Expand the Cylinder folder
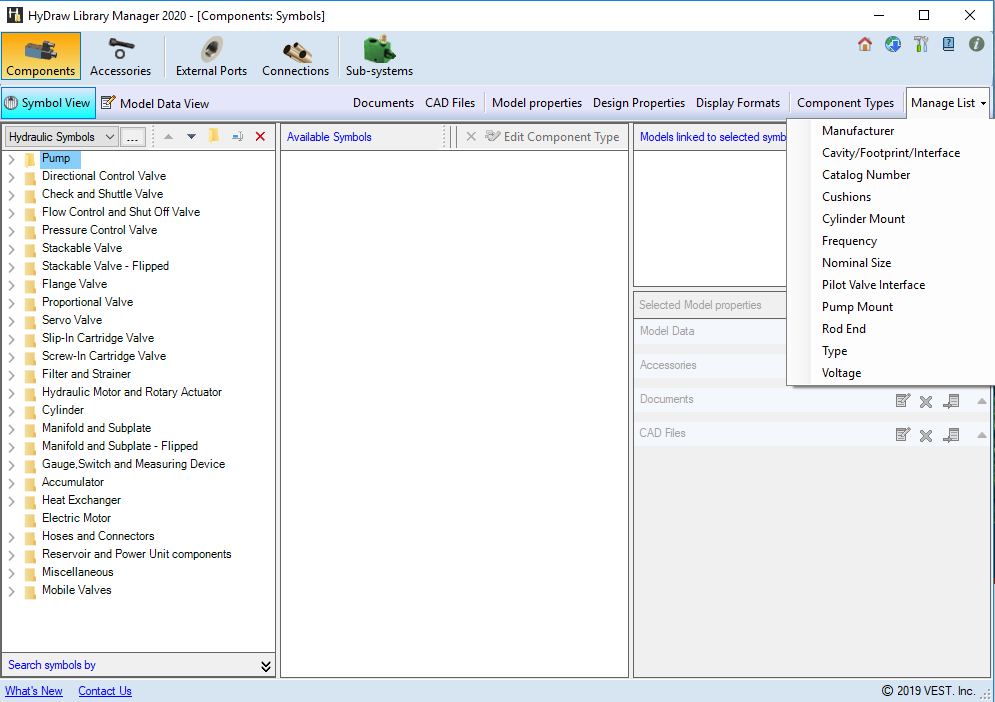Image resolution: width=995 pixels, height=702 pixels. tap(11, 411)
